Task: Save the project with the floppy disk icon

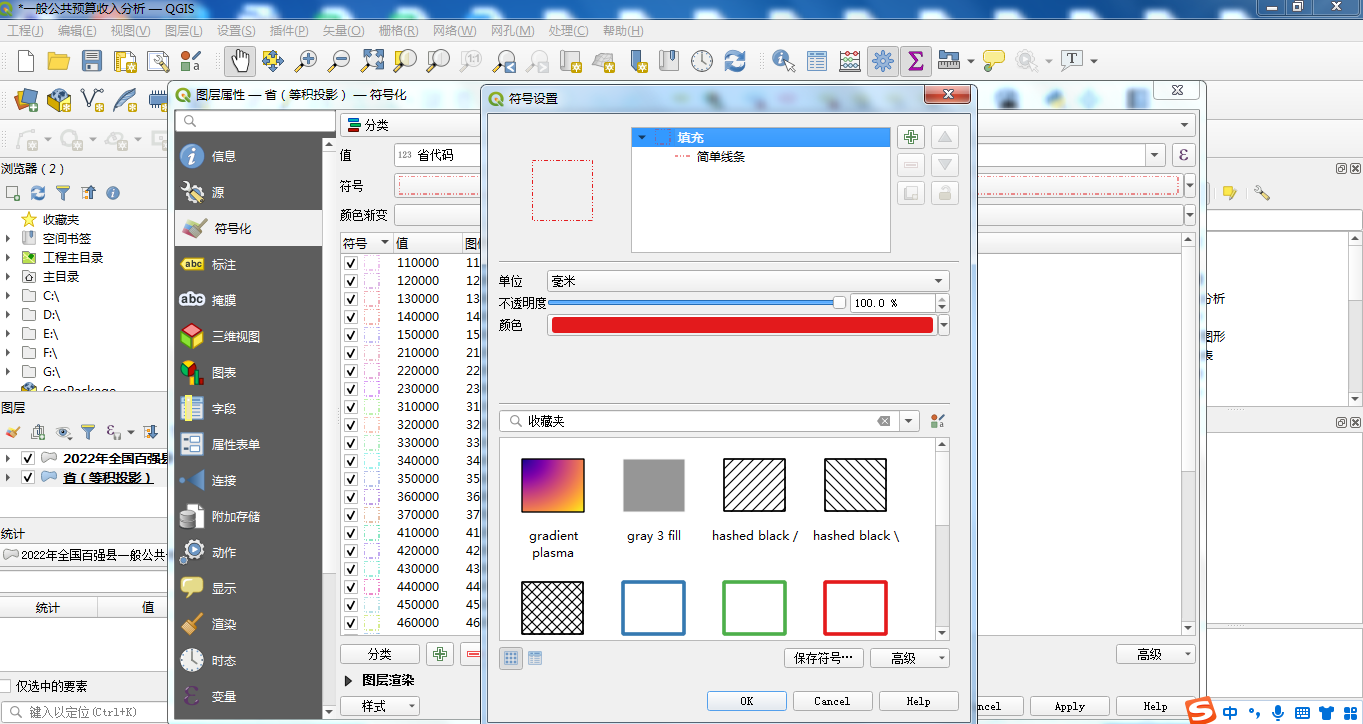Action: [x=91, y=61]
